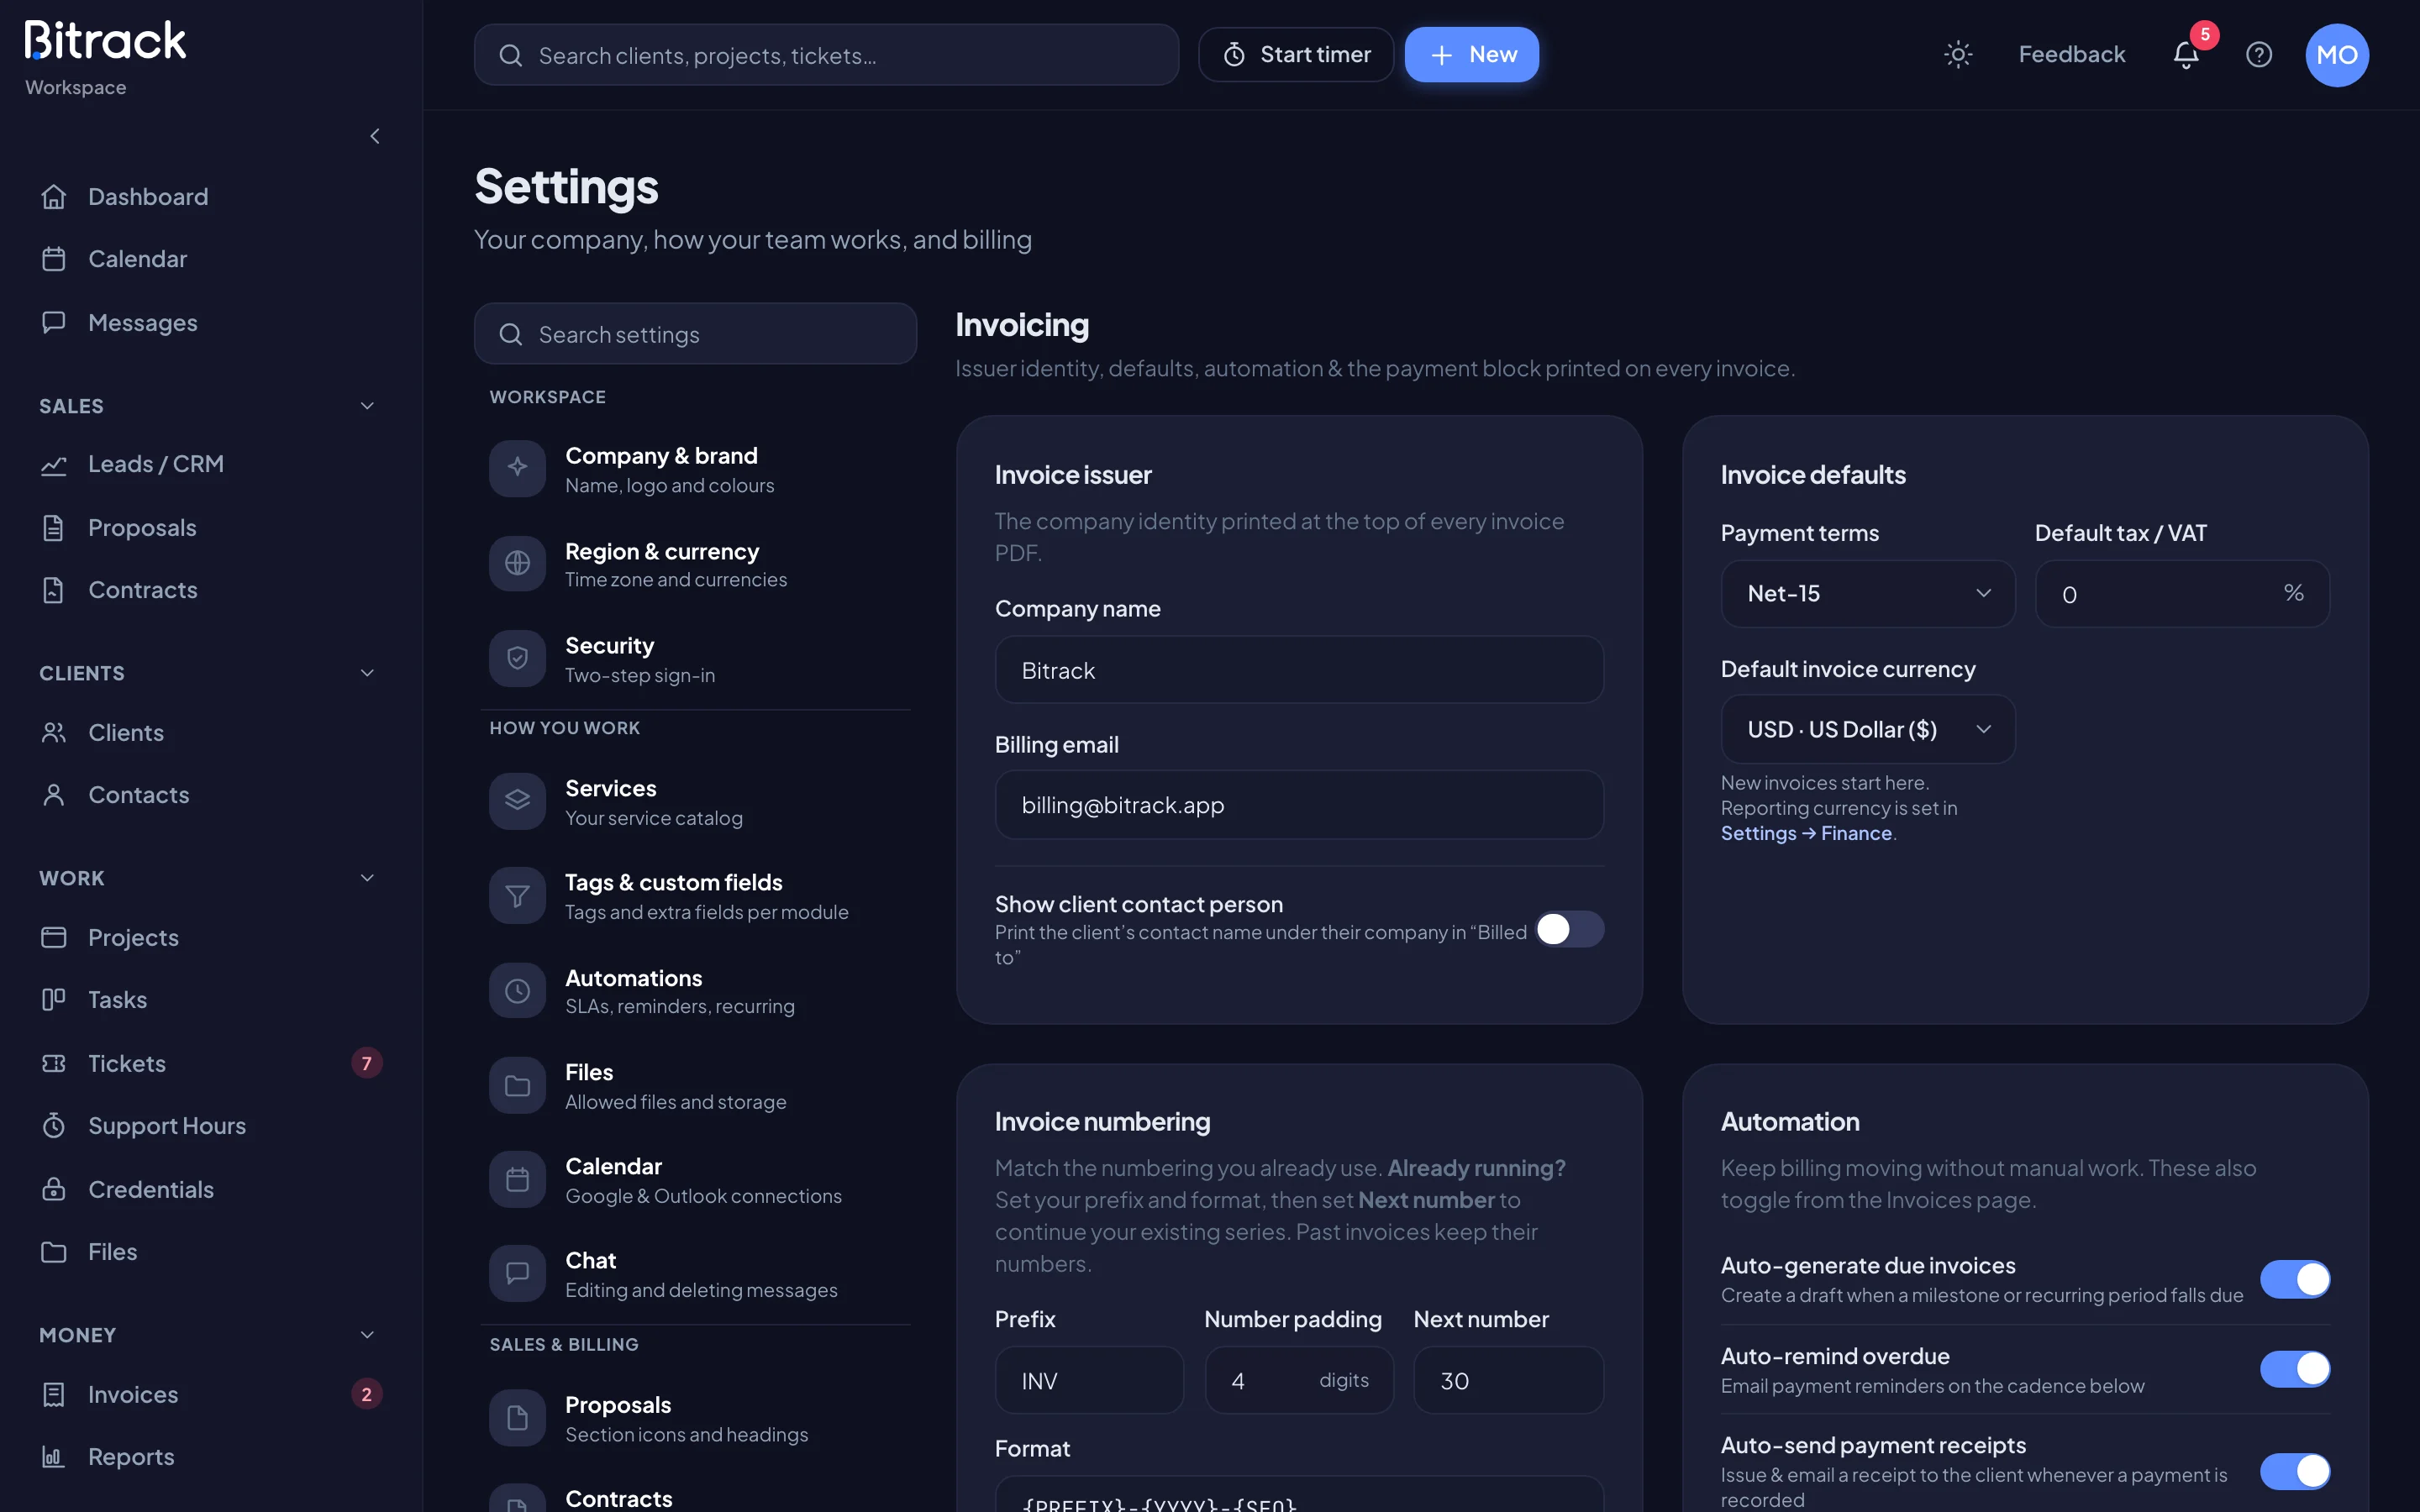
Task: Click the Tags & custom fields funnel icon
Action: (x=517, y=896)
